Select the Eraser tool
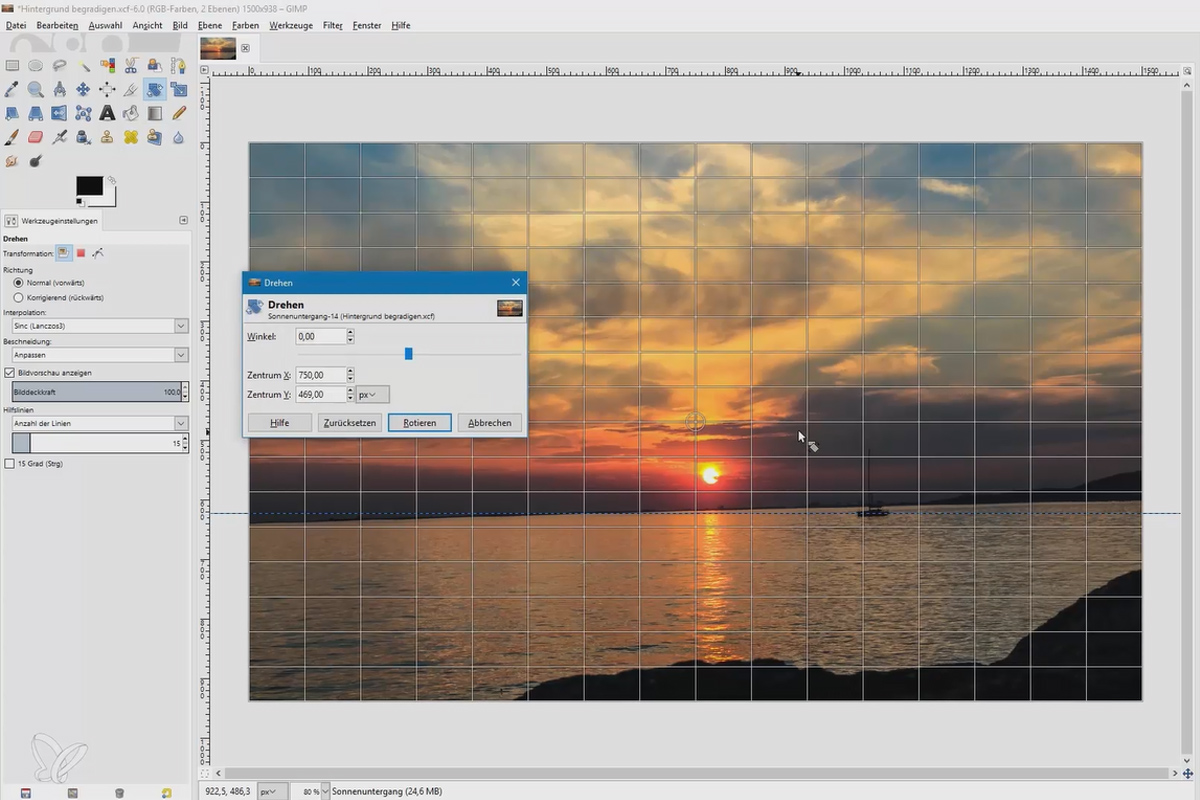This screenshot has height=800, width=1200. (35, 137)
